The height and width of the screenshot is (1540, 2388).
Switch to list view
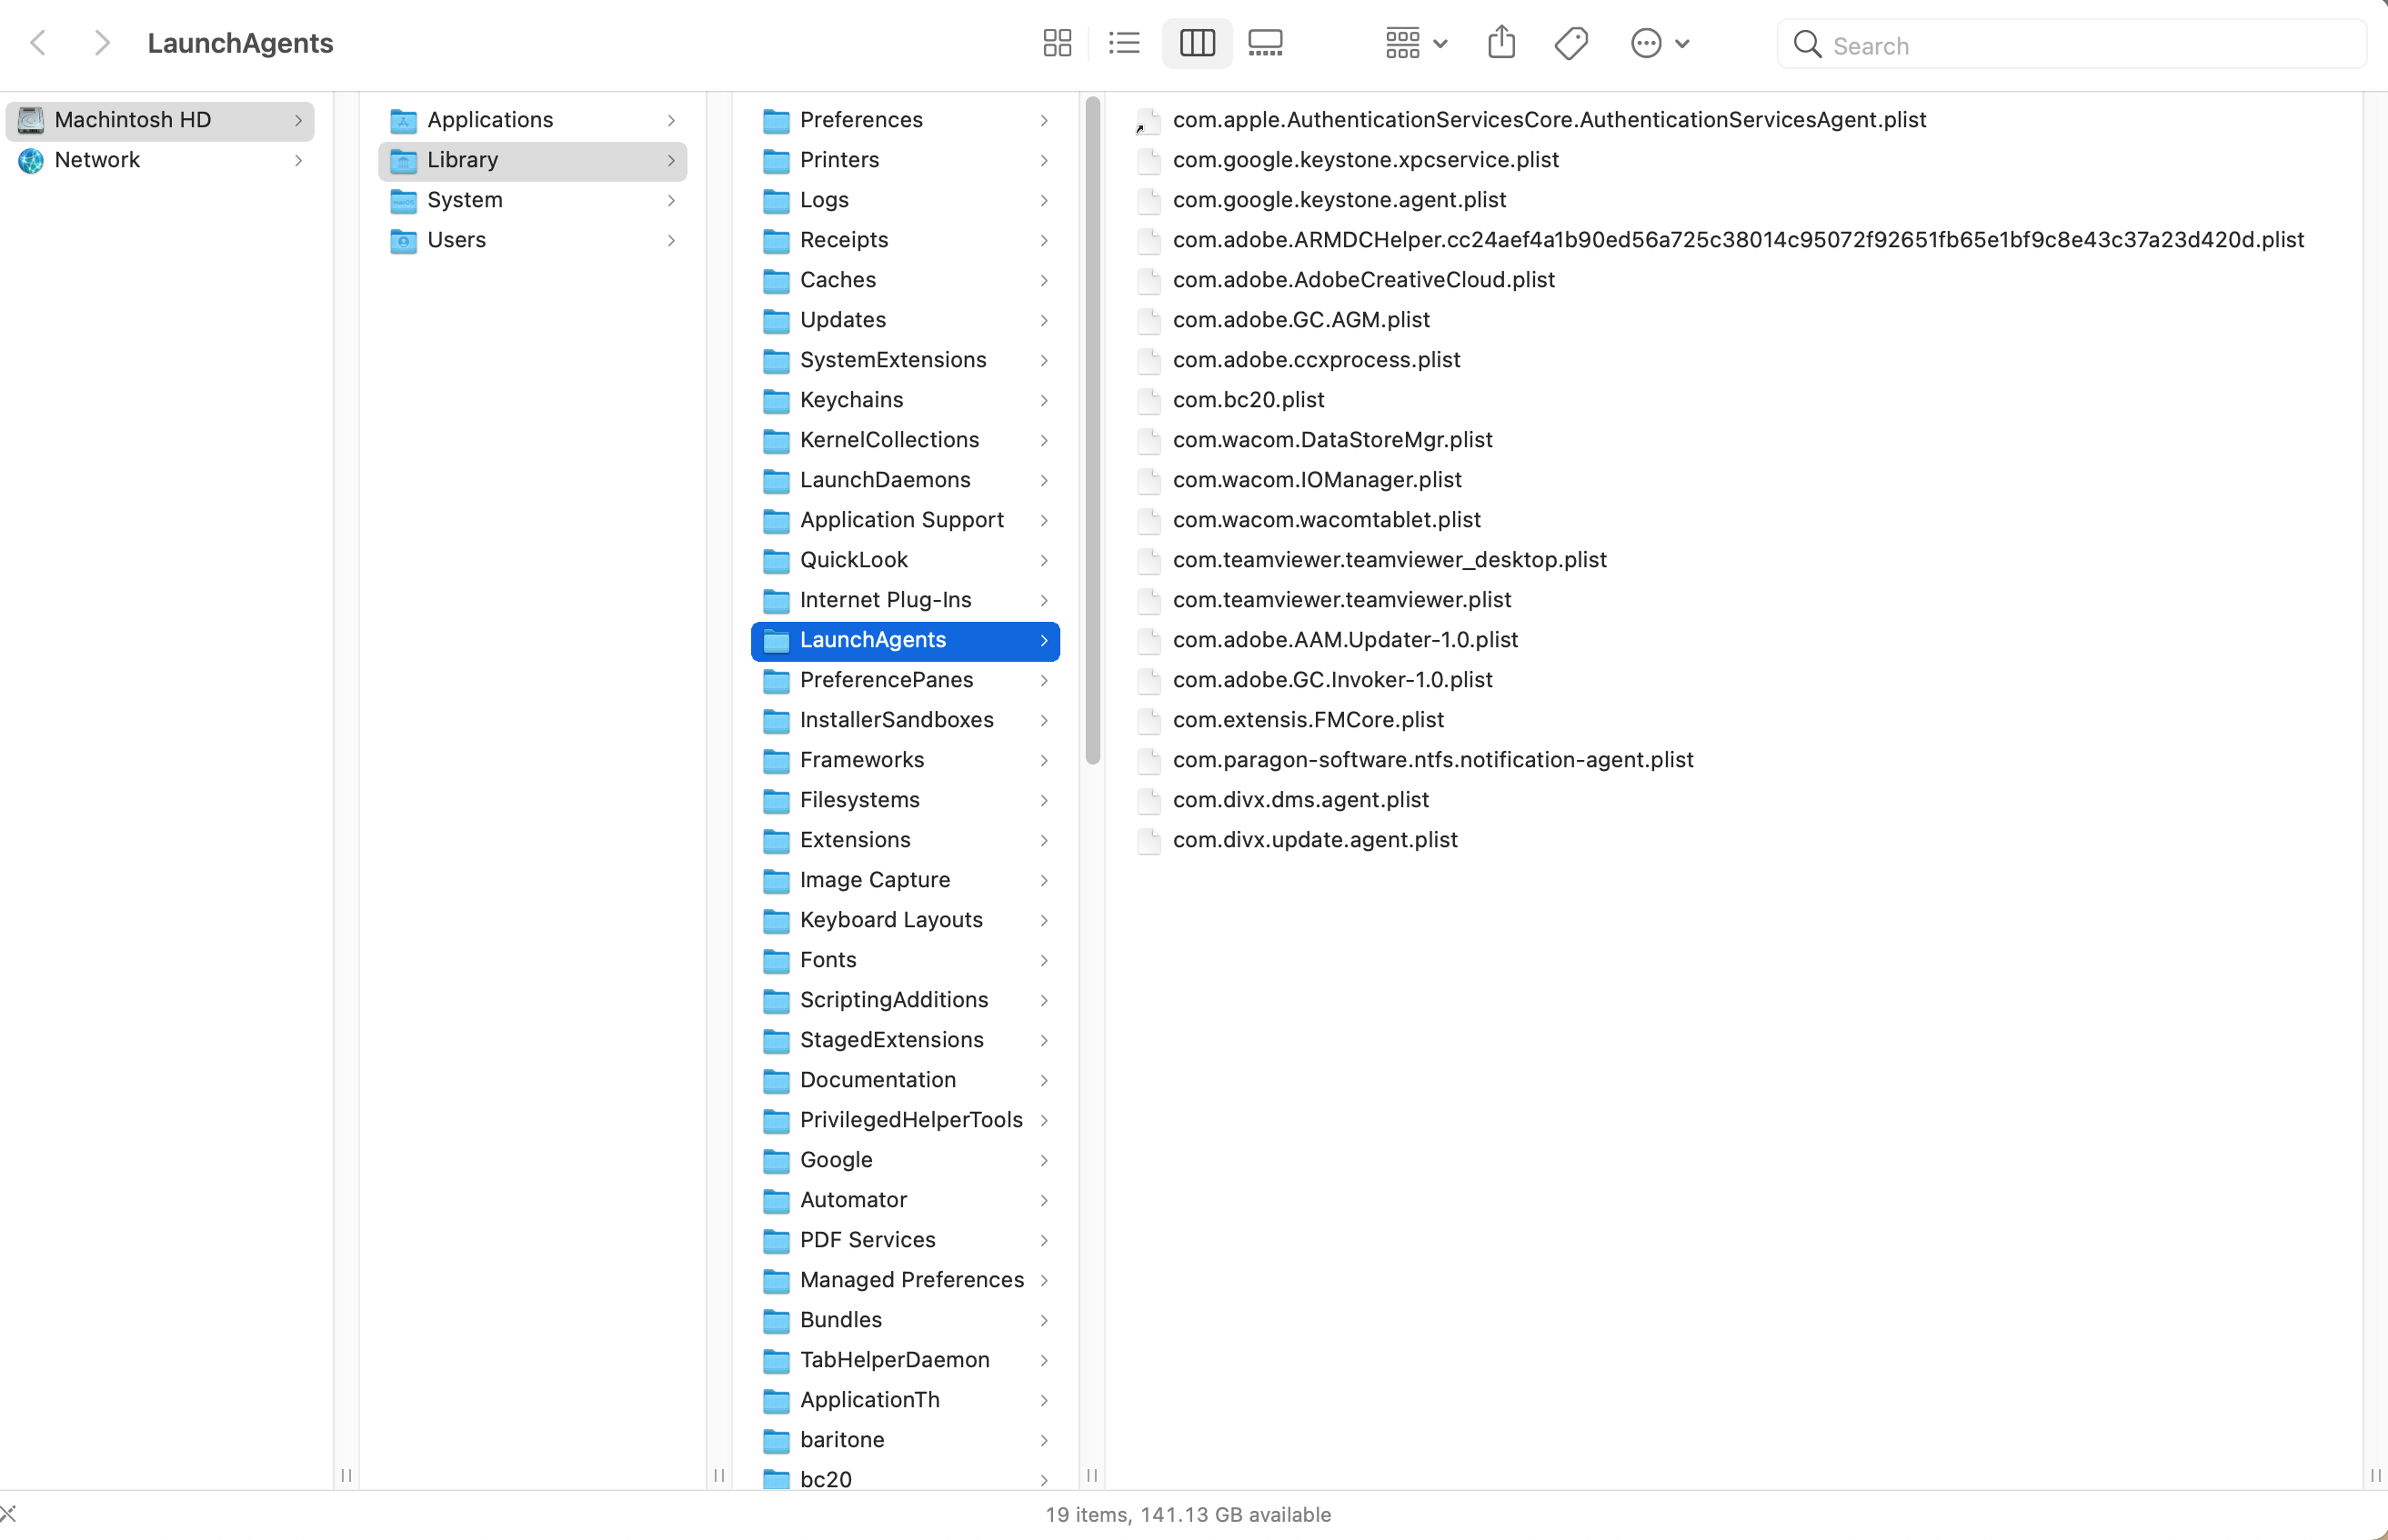[x=1124, y=43]
